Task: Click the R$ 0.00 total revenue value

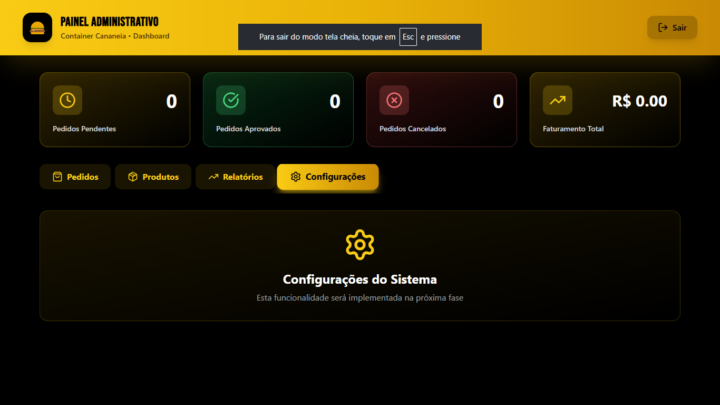Action: [639, 101]
